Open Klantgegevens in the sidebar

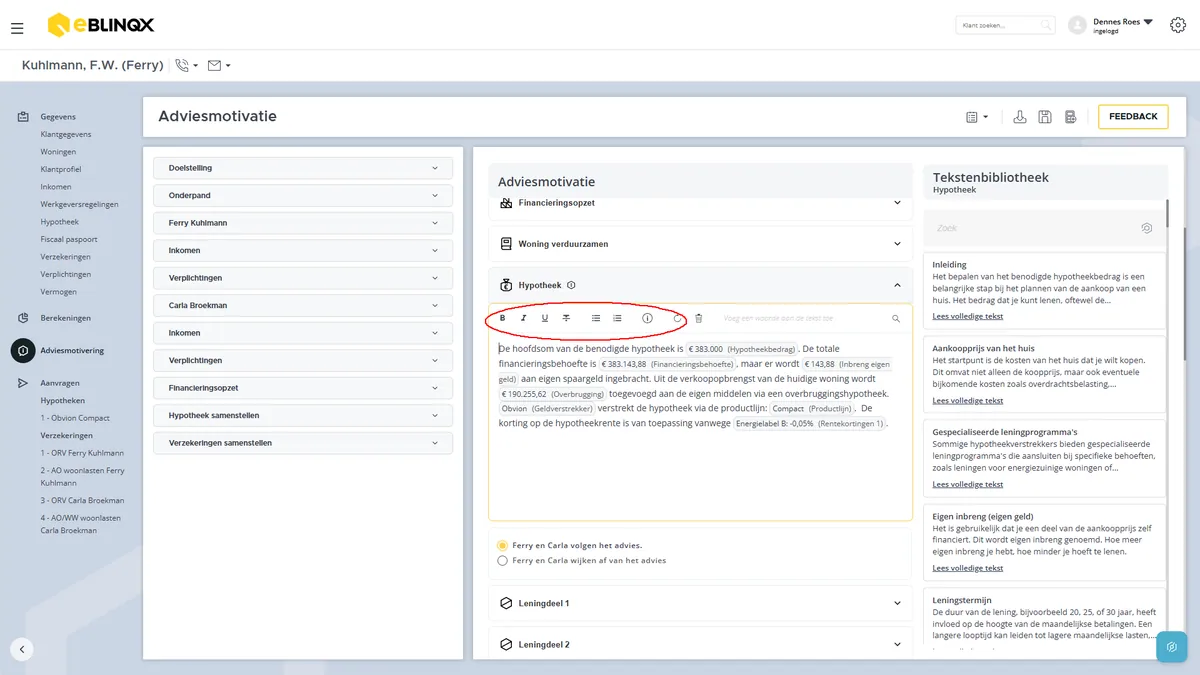(x=66, y=134)
